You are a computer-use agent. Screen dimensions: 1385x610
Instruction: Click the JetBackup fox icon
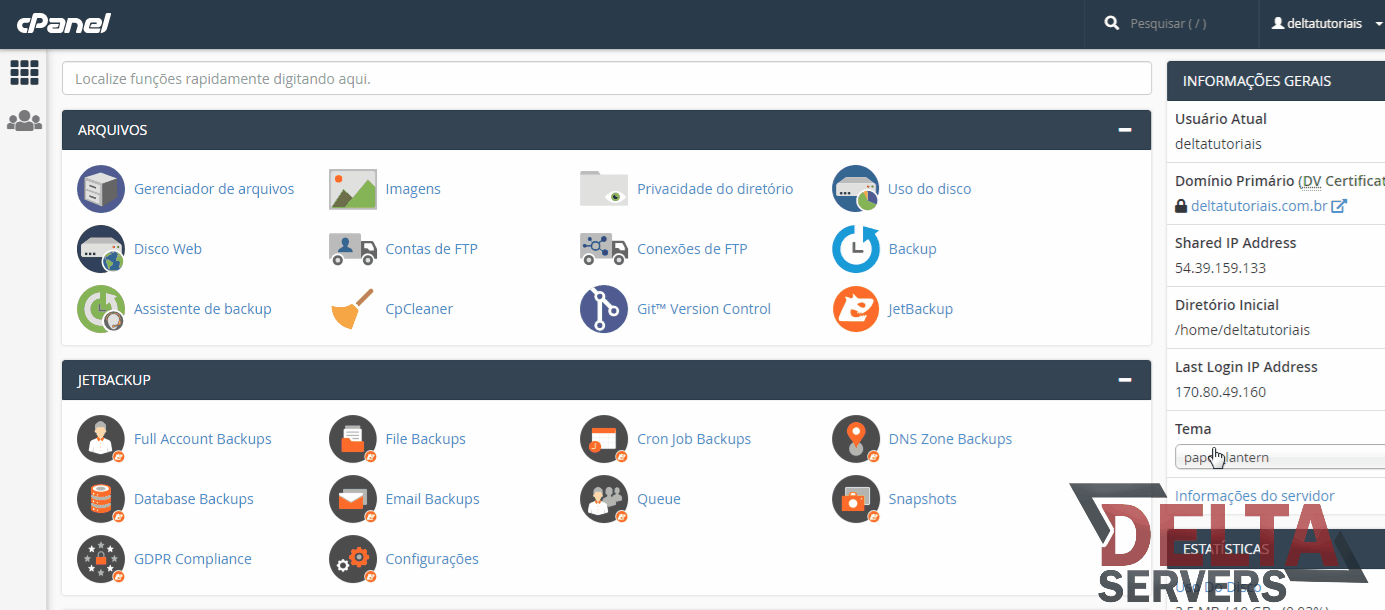pyautogui.click(x=856, y=309)
